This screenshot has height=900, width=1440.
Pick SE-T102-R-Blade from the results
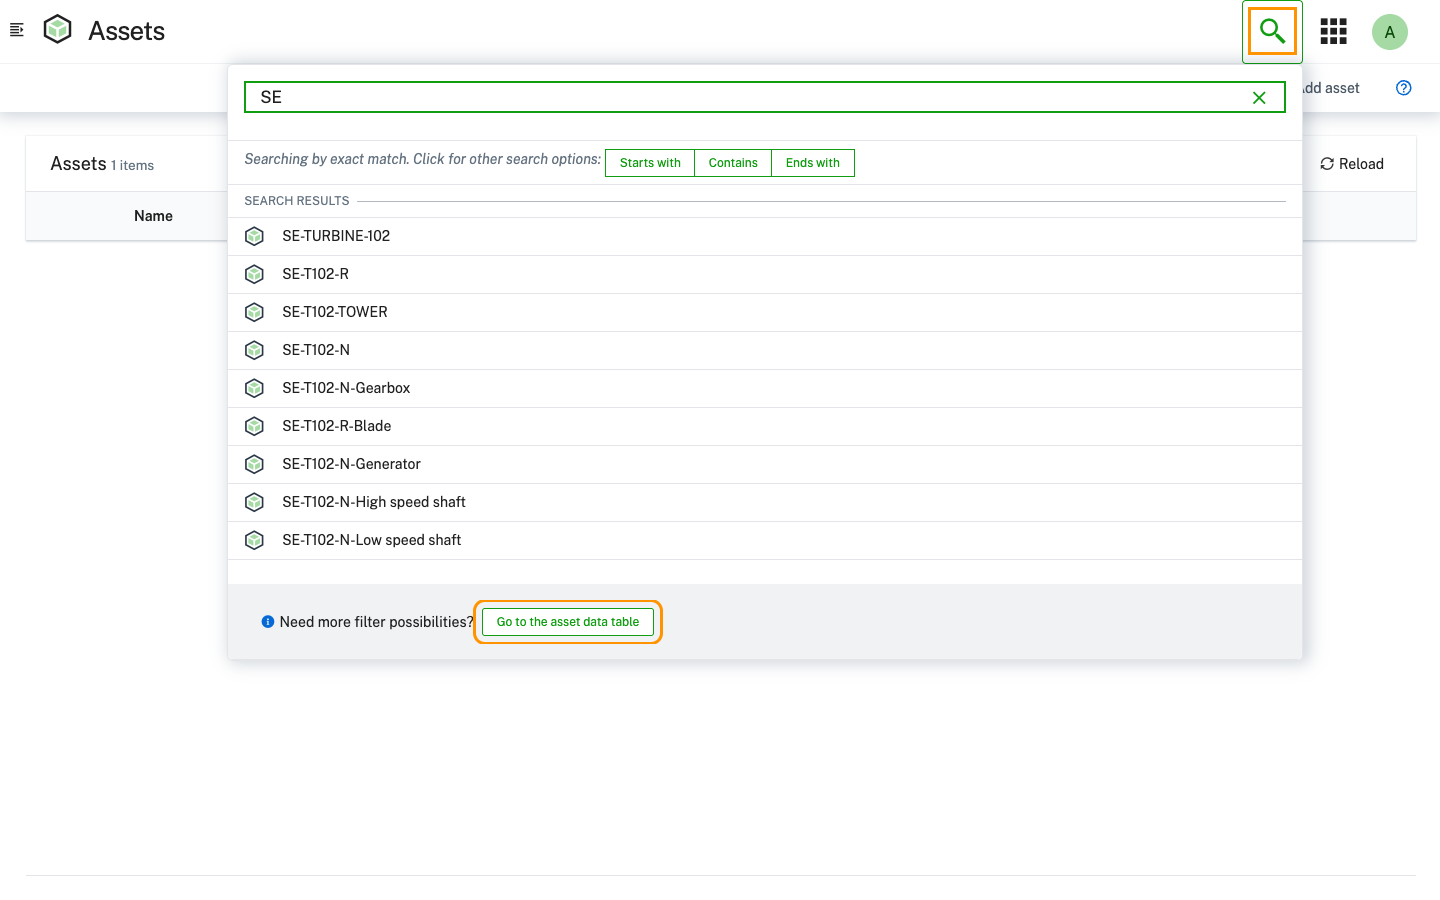337,426
